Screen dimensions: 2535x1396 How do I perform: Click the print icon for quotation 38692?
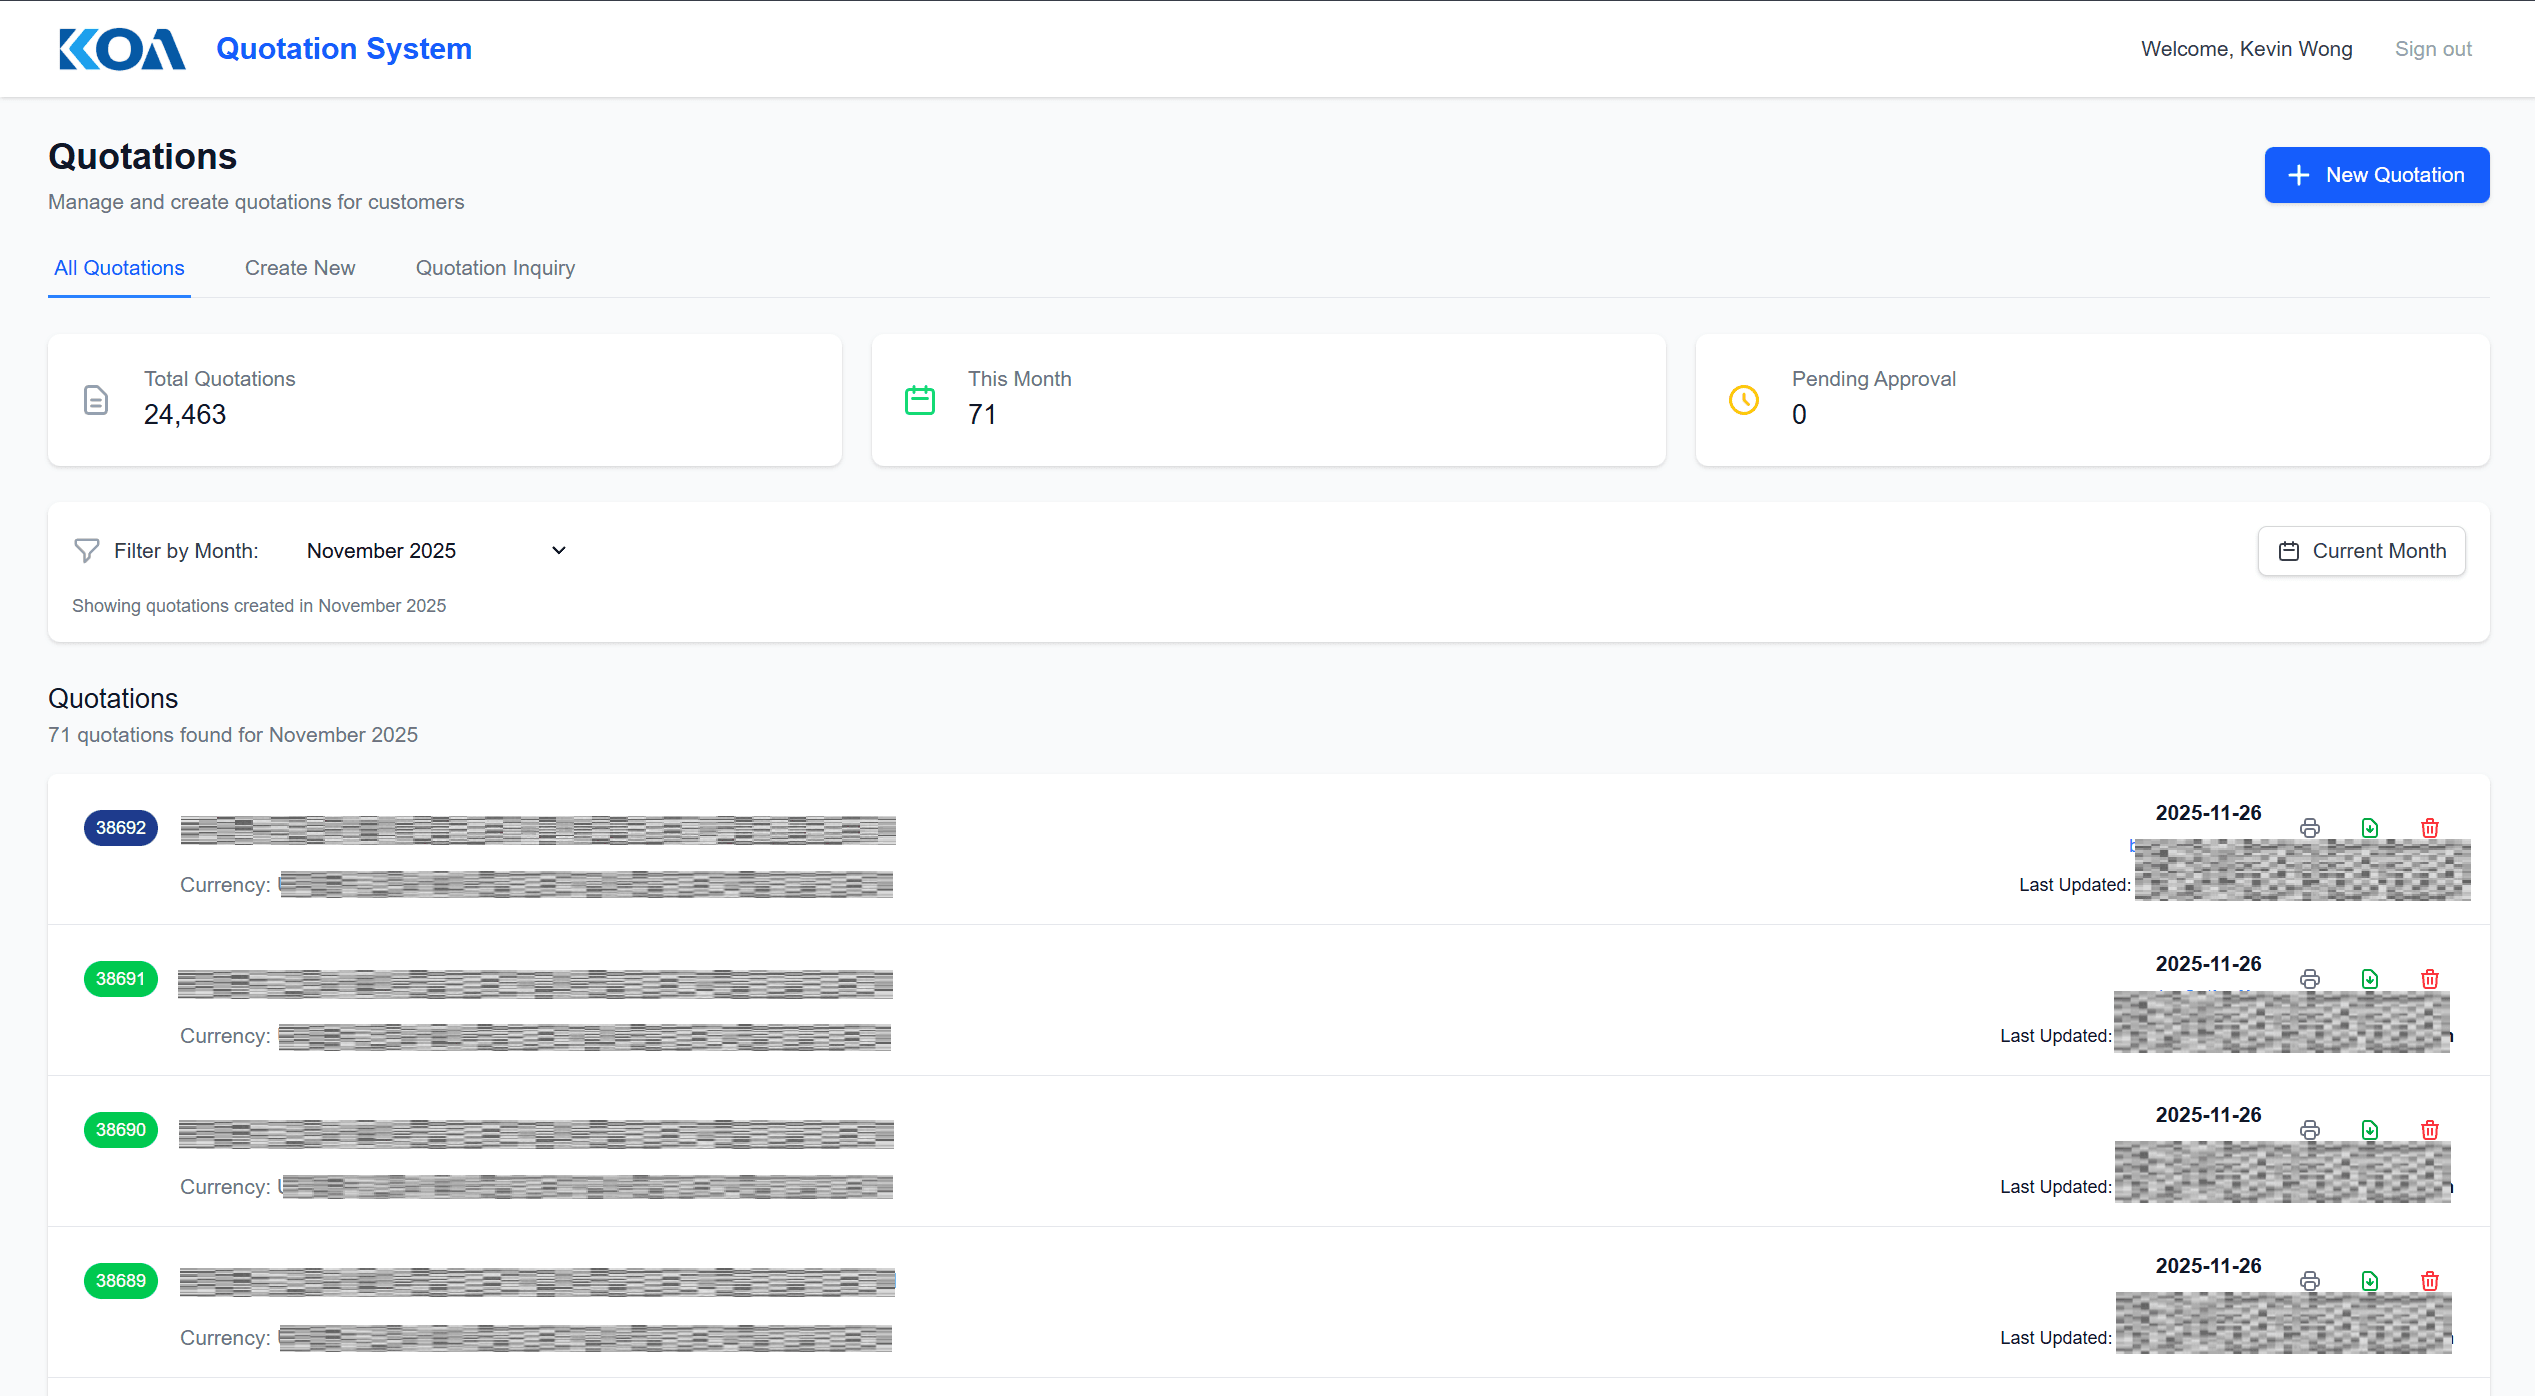2309,828
